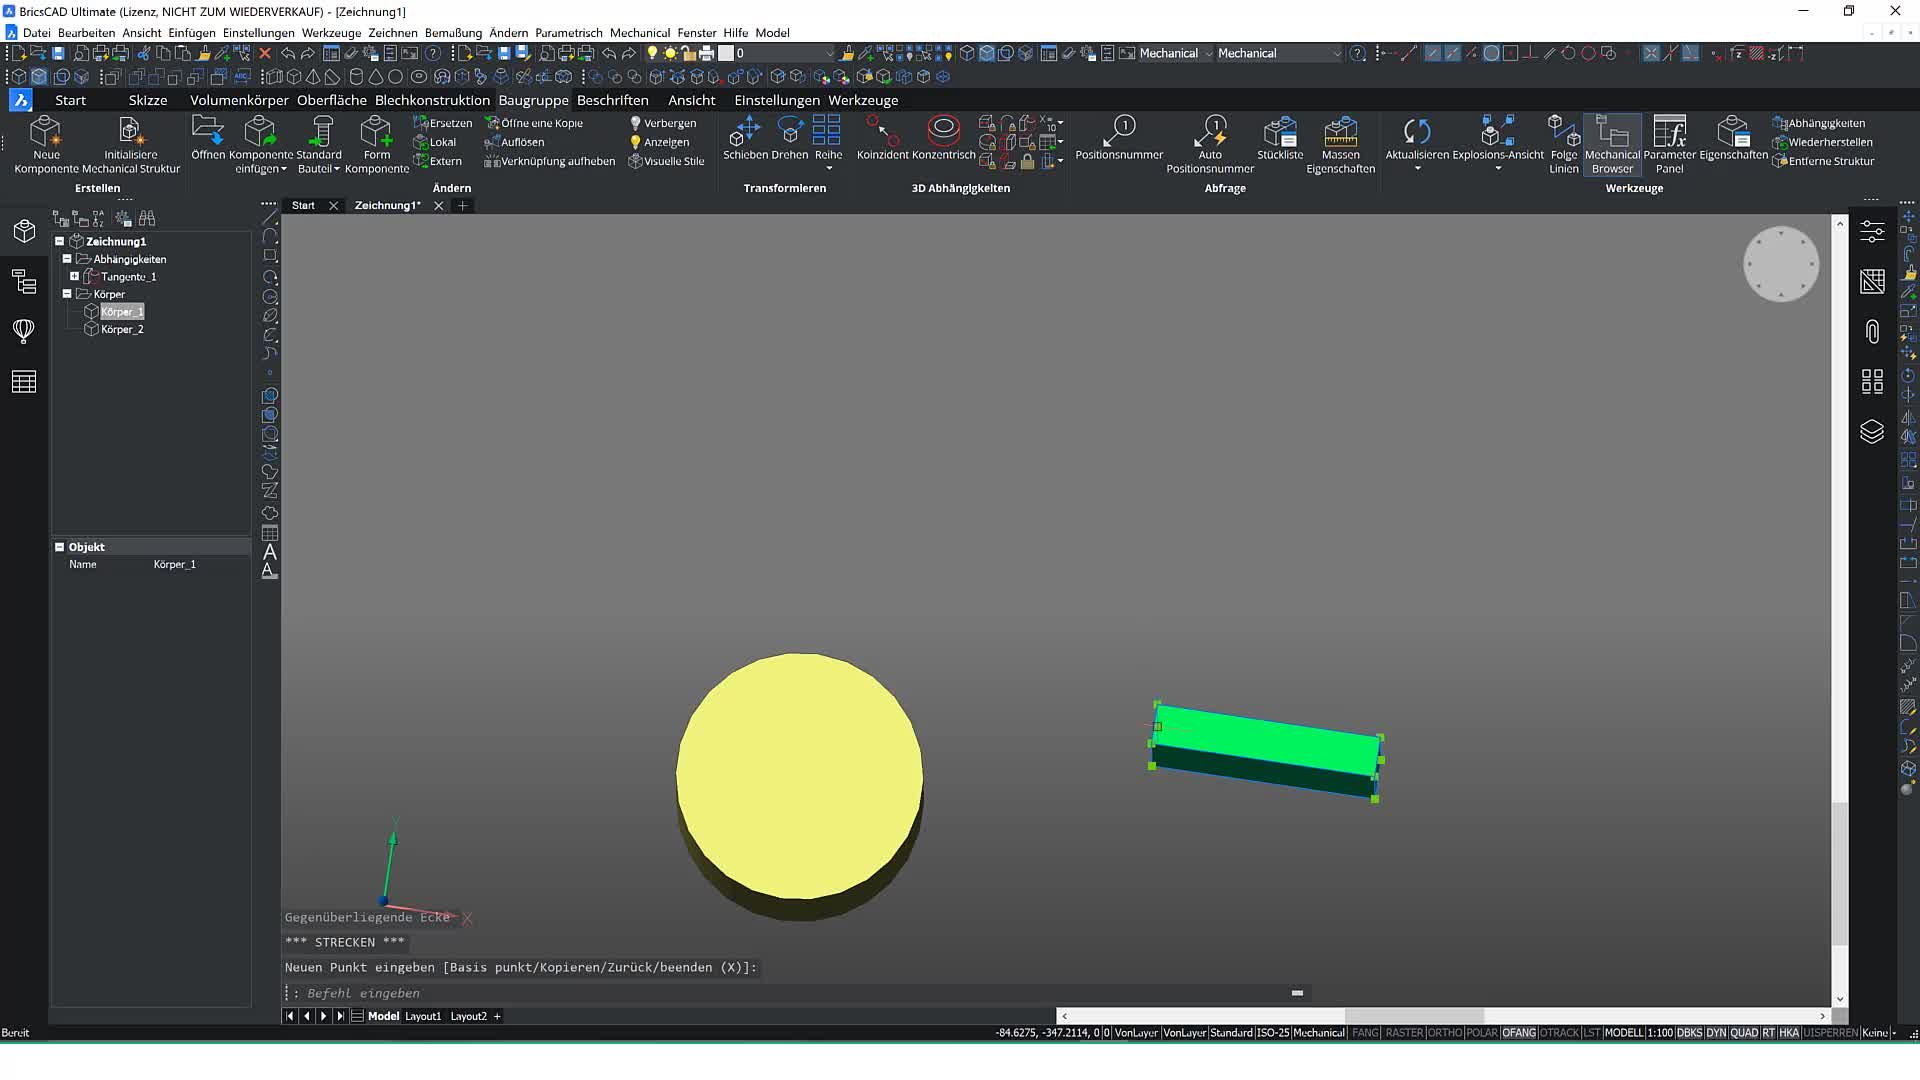
Task: Click Ersetzen button
Action: tap(443, 123)
